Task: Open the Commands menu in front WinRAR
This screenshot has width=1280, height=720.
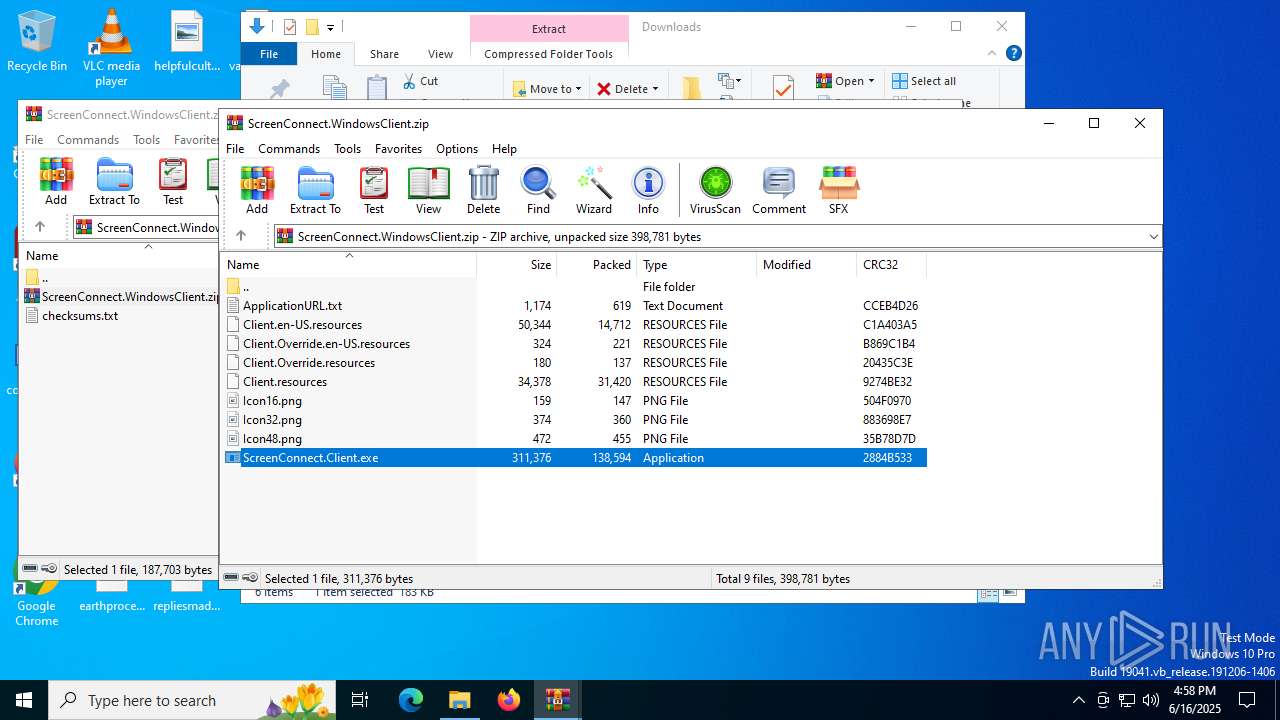Action: pos(289,149)
